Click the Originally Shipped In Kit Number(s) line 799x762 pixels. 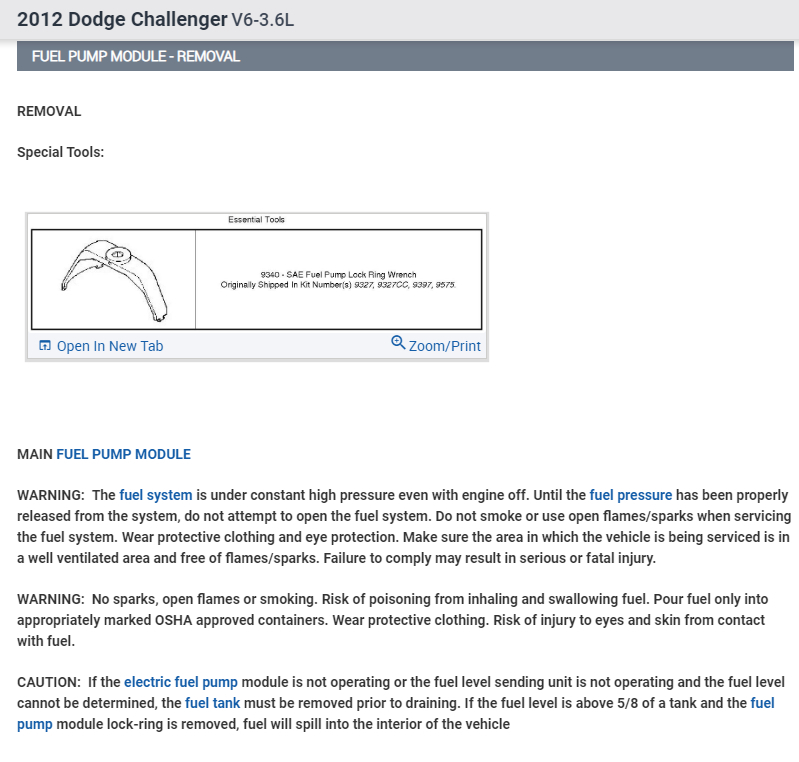coord(338,284)
